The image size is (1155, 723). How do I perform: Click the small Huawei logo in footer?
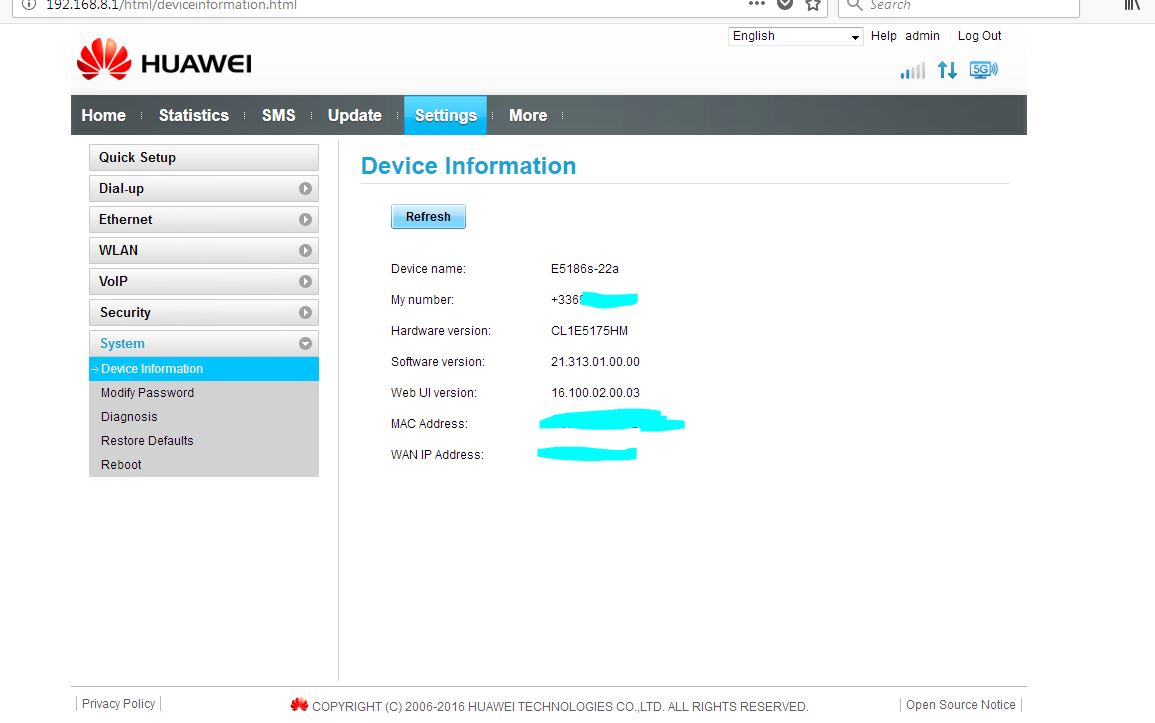tap(299, 705)
